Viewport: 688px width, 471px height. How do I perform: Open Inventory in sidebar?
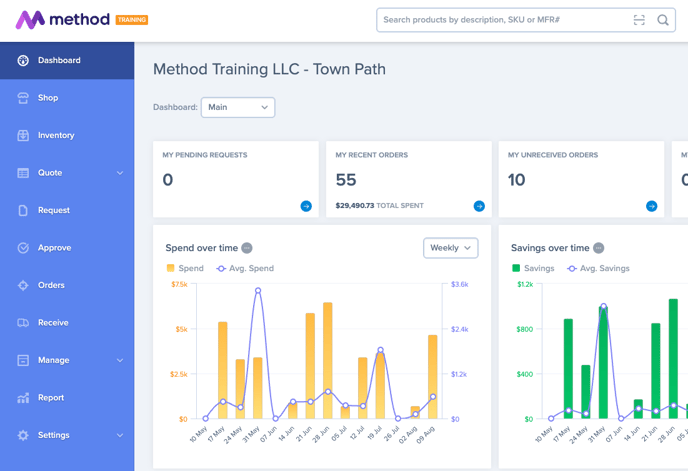tap(67, 135)
